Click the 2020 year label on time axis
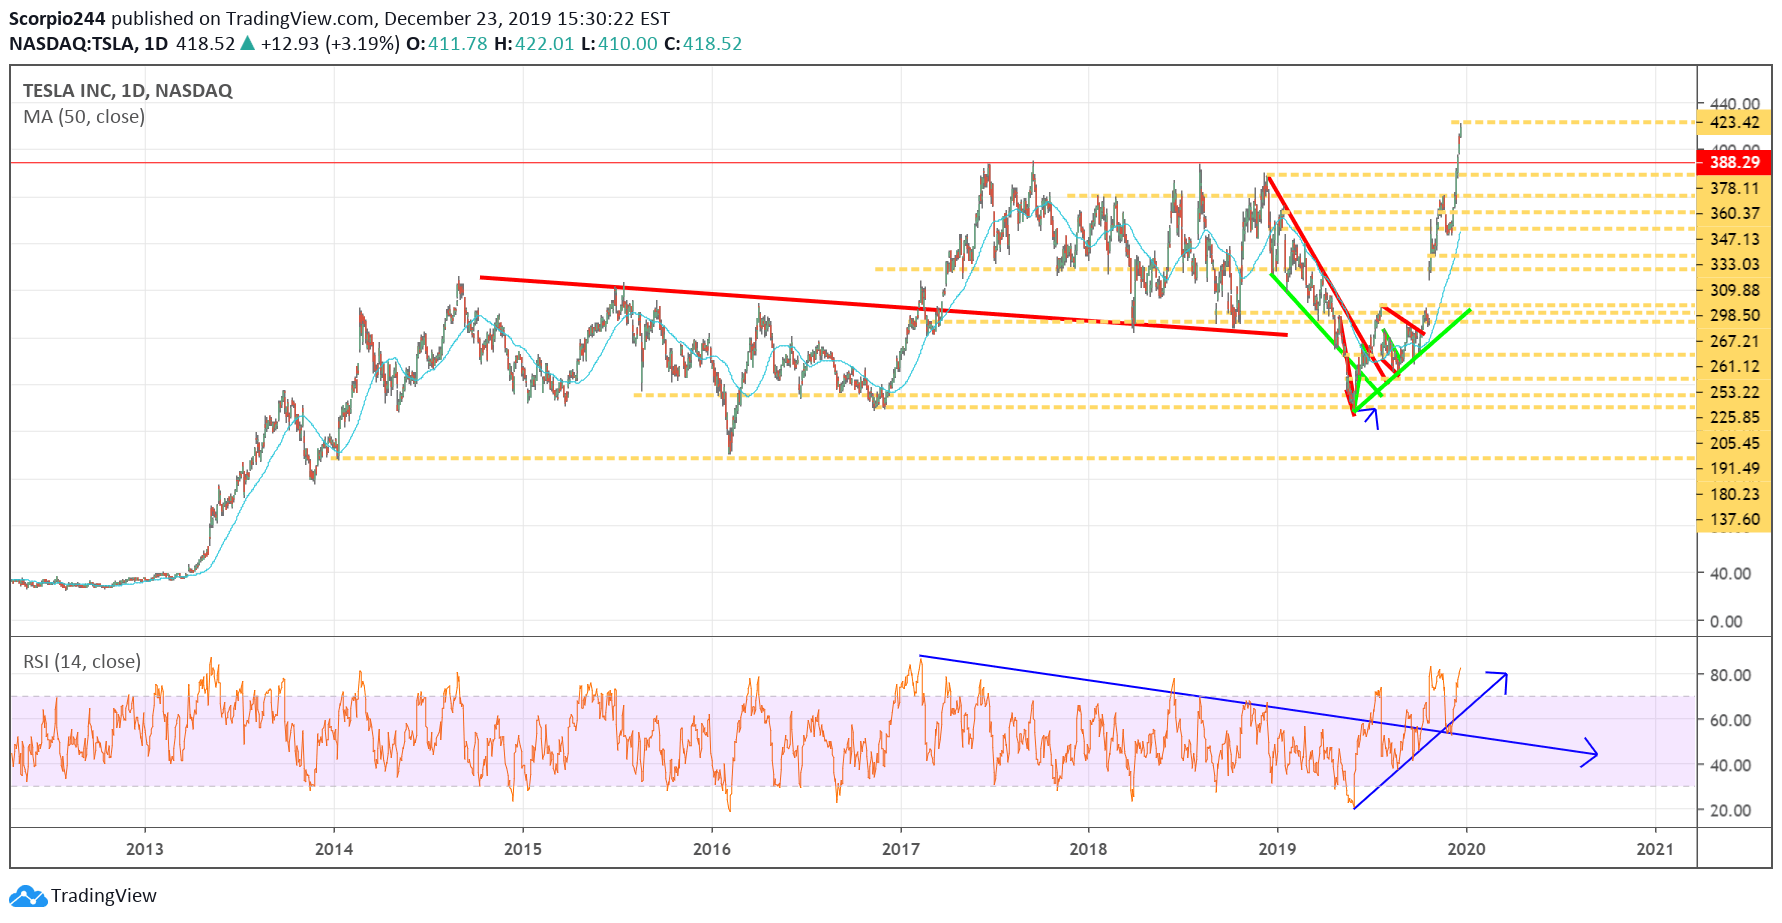 (x=1467, y=849)
